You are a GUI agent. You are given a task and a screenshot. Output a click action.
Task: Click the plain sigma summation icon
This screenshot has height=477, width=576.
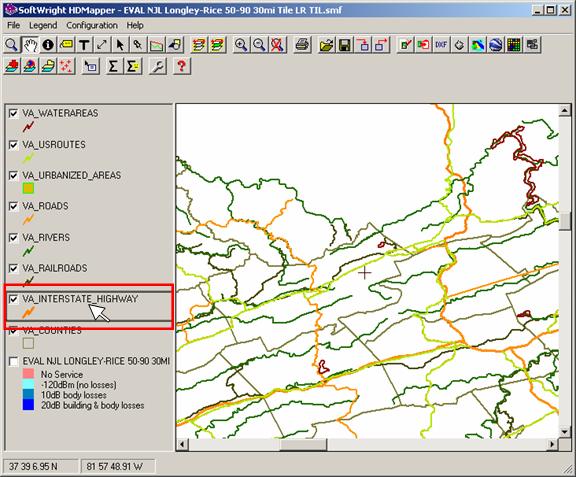point(114,66)
